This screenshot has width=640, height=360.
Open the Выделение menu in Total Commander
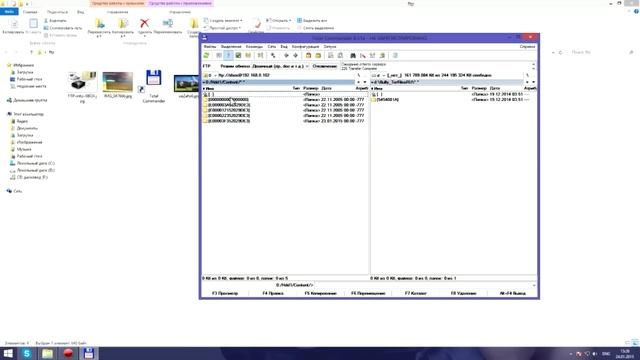pos(231,47)
